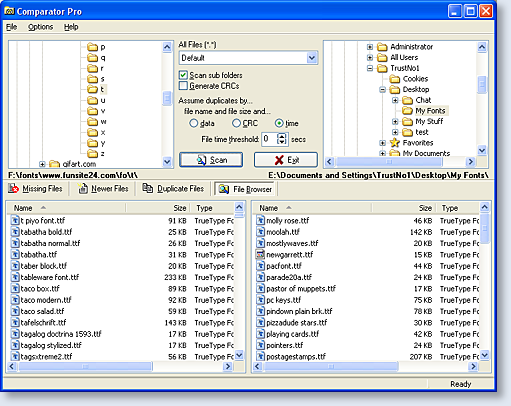Screen dimensions: 511x406
Task: Select the Cookies folder icon
Action: pos(395,79)
